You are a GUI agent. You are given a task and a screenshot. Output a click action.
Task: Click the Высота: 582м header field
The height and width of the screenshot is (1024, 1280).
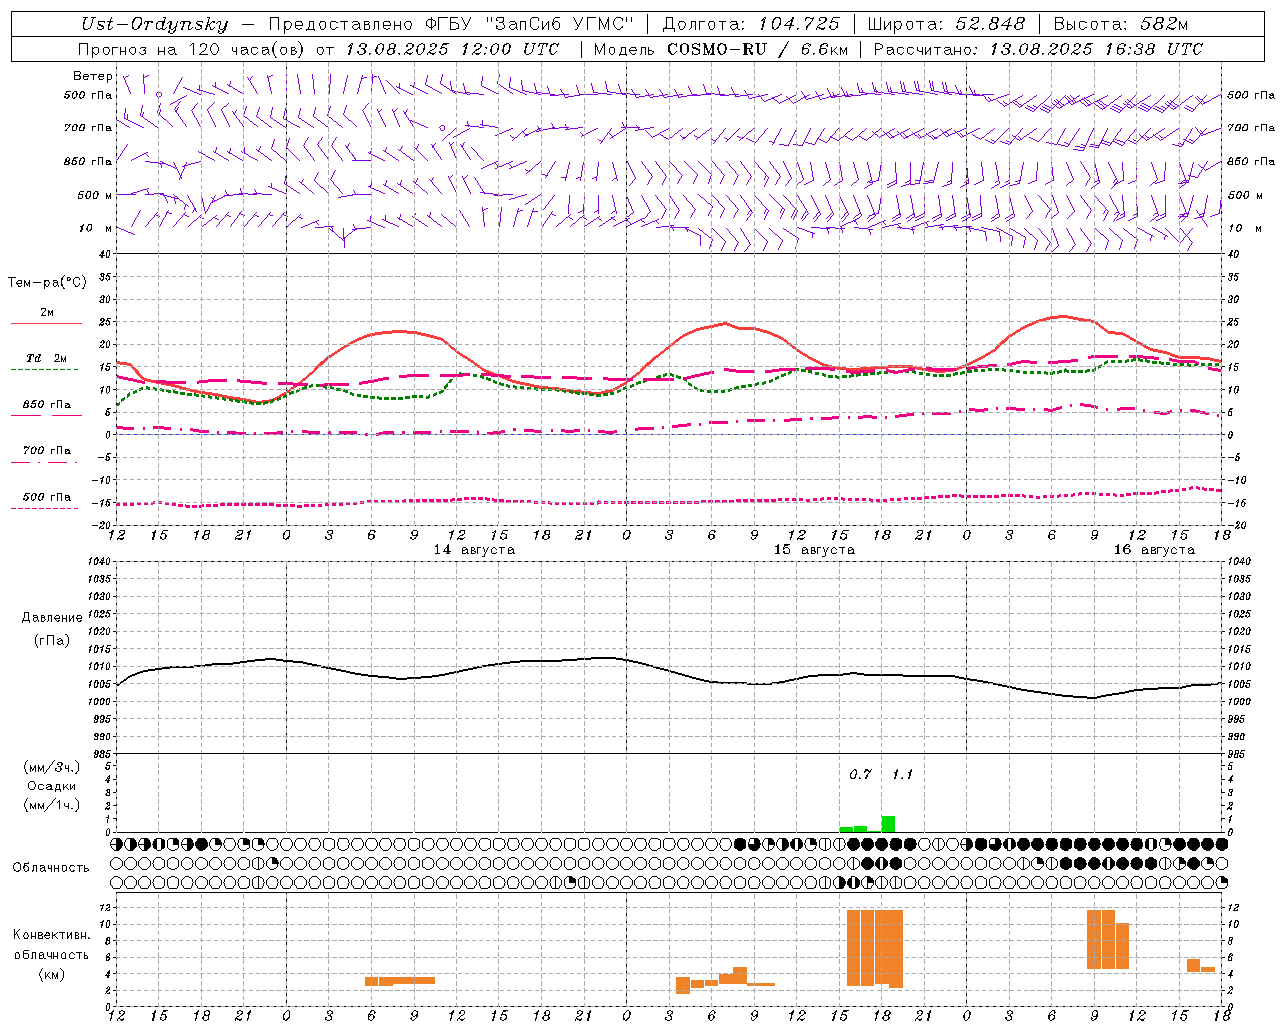[1121, 24]
